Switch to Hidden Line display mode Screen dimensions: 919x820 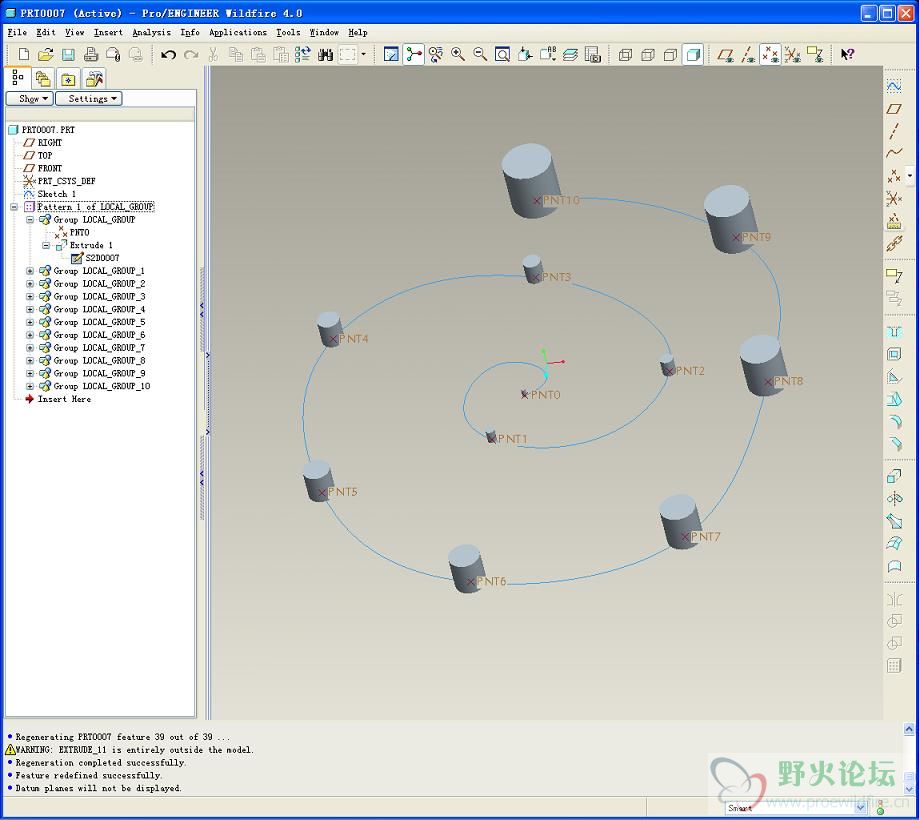(648, 55)
